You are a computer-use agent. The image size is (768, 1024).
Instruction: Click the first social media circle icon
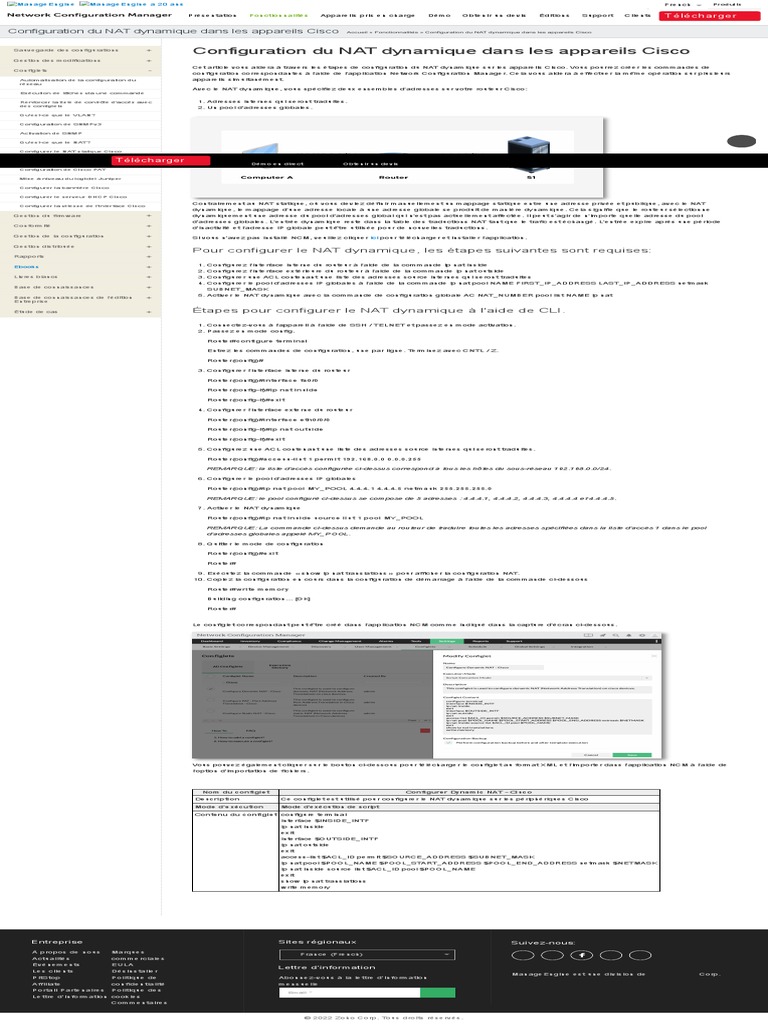(x=522, y=955)
